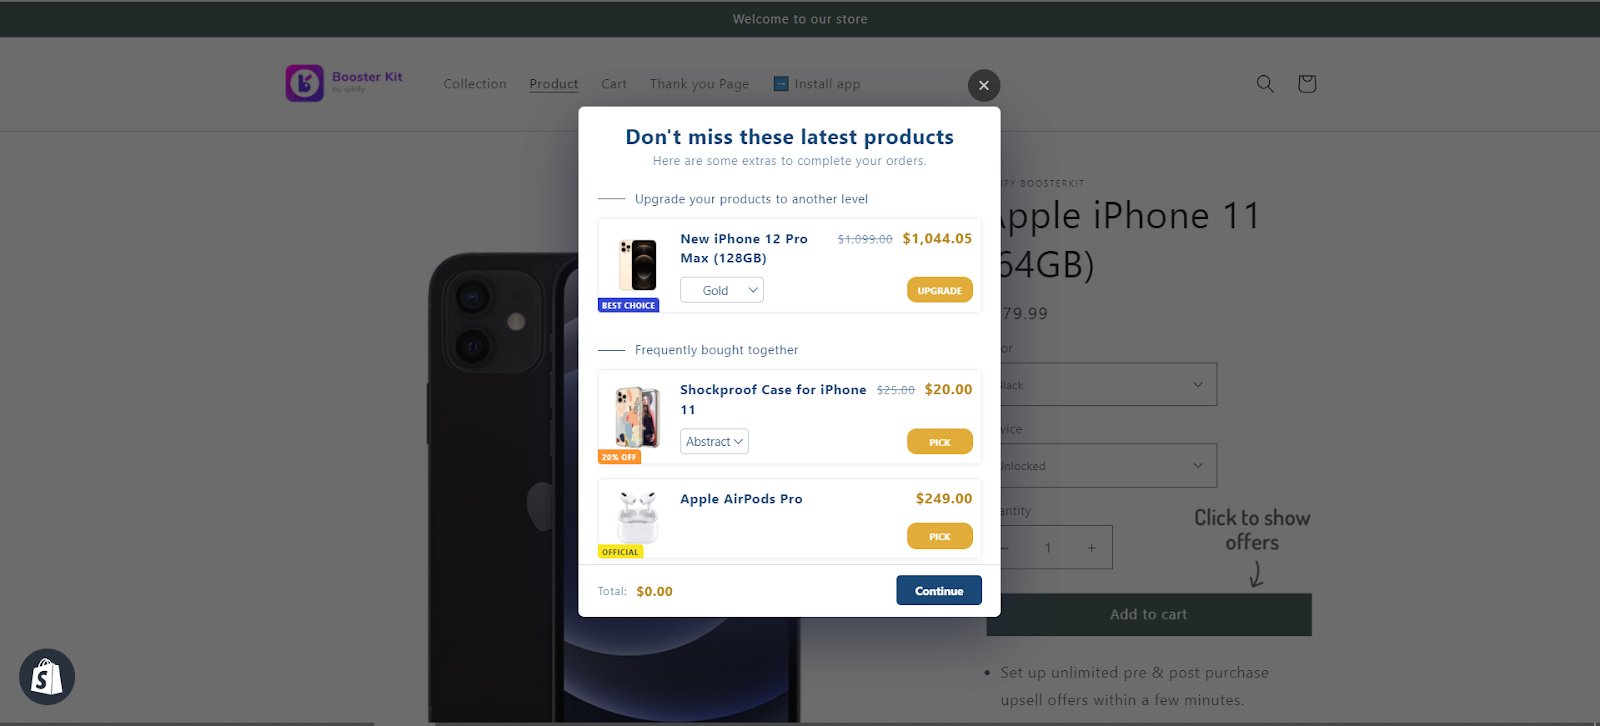Select the Shockproof Case product image
Viewport: 1600px width, 726px height.
[x=638, y=417]
